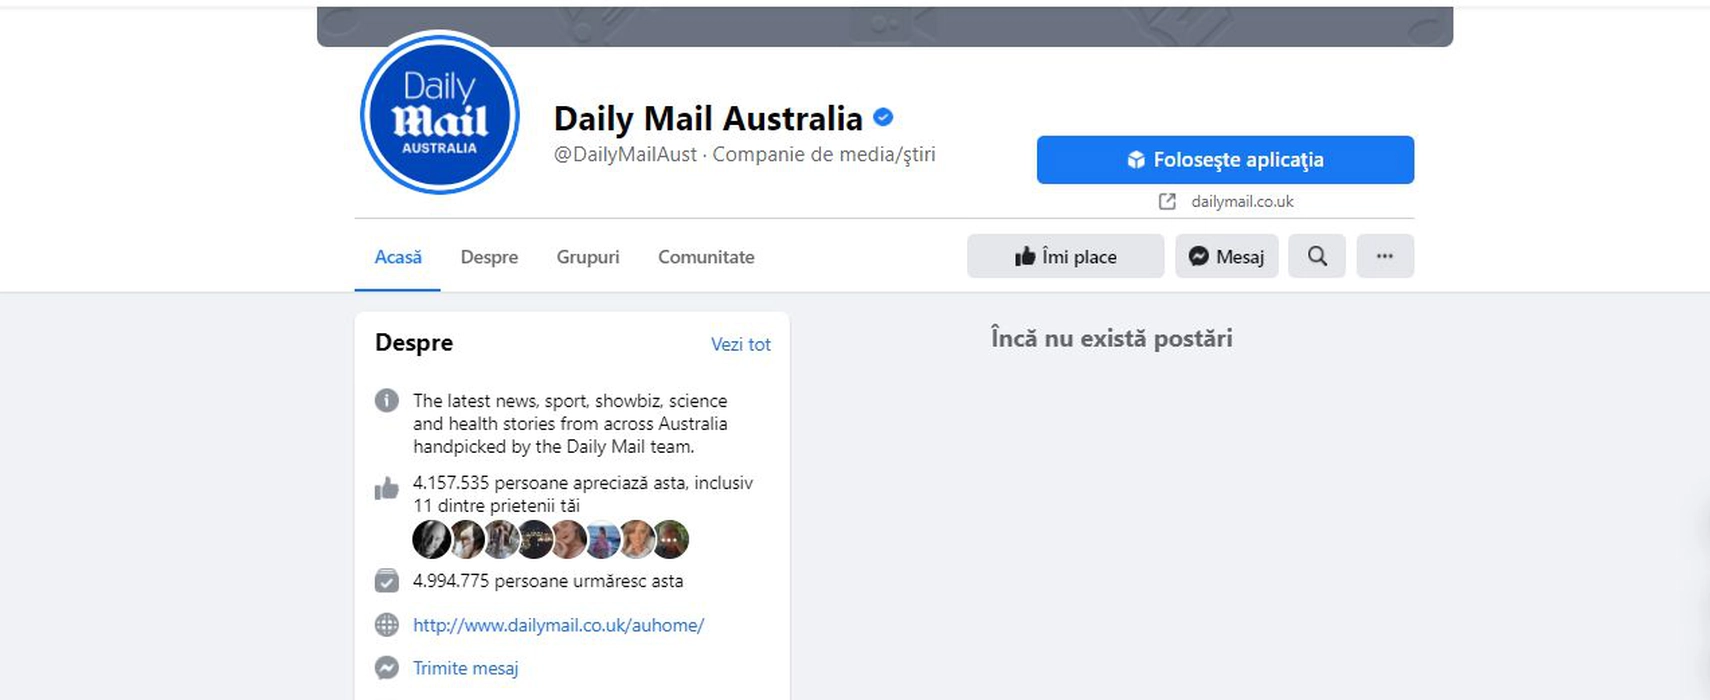Open page search with magnifier icon

coord(1317,256)
